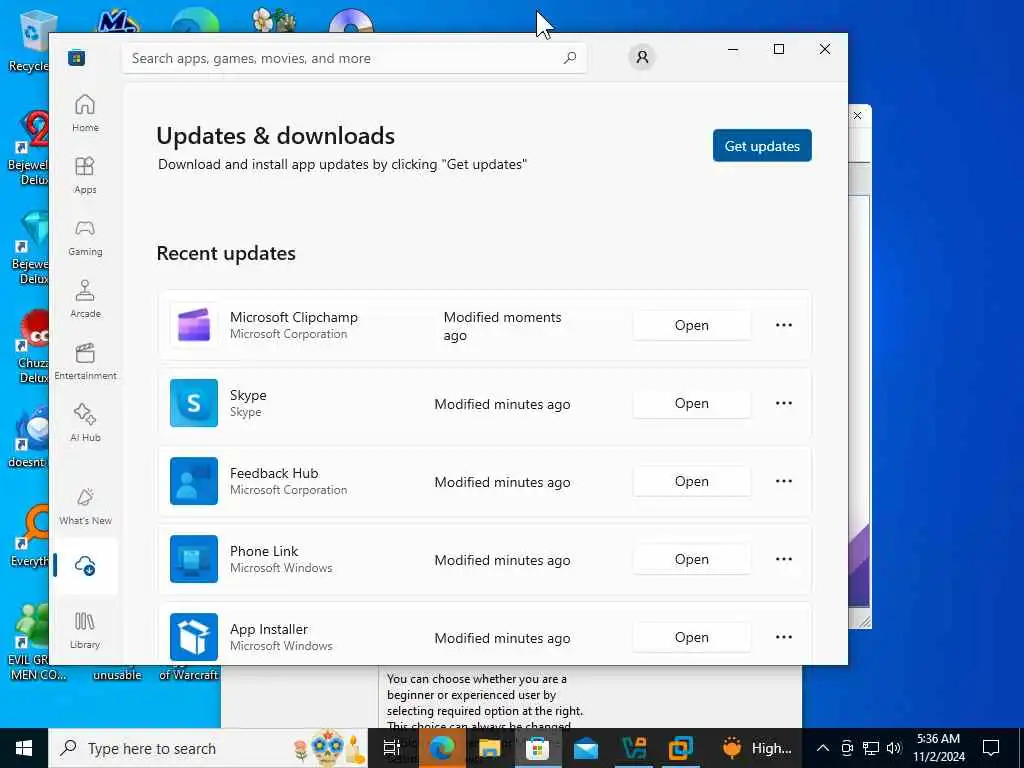Click the Microsoft Store logo icon
Viewport: 1024px width, 768px height.
pyautogui.click(x=76, y=58)
